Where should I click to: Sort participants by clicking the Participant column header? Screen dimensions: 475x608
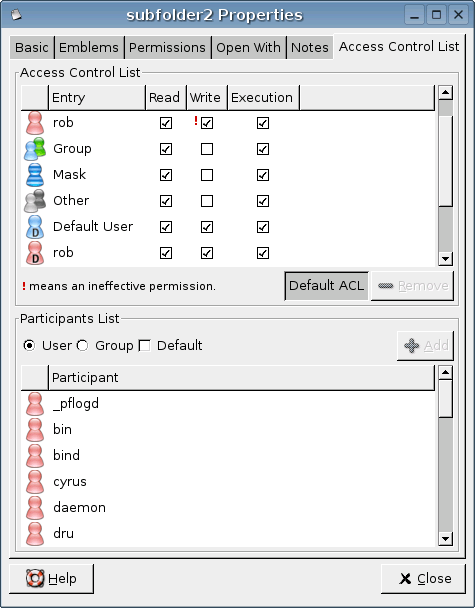[241, 377]
